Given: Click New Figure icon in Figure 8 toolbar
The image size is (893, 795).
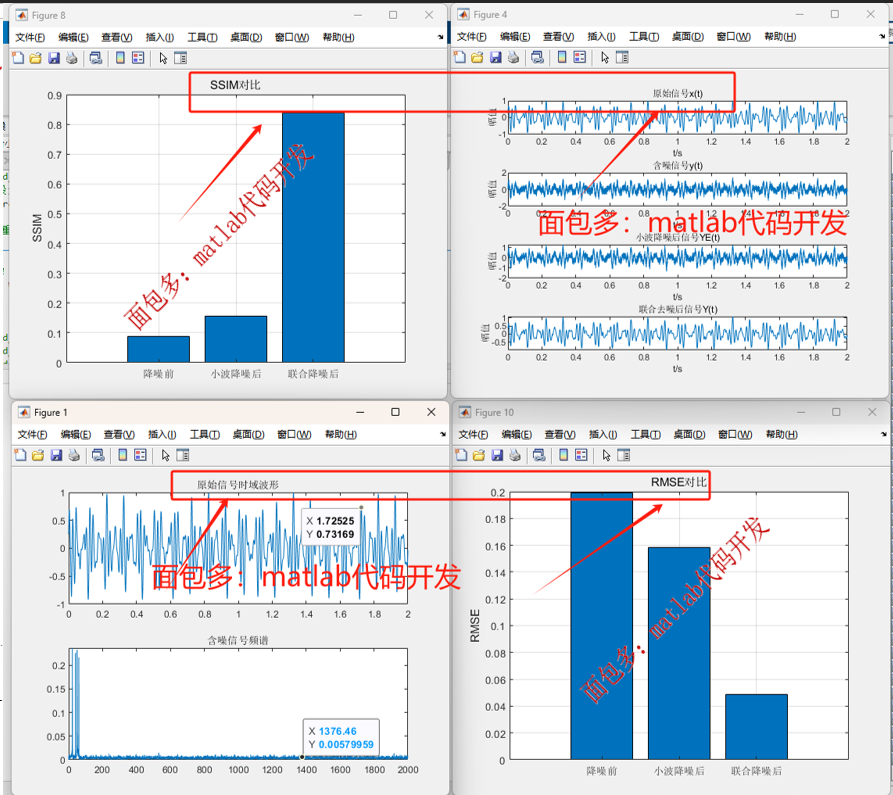Looking at the screenshot, I should pos(18,58).
